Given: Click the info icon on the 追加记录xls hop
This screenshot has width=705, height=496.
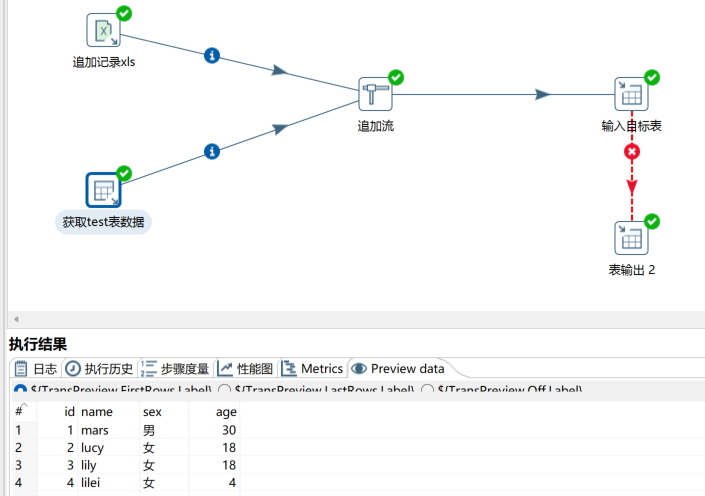Looking at the screenshot, I should tap(211, 55).
